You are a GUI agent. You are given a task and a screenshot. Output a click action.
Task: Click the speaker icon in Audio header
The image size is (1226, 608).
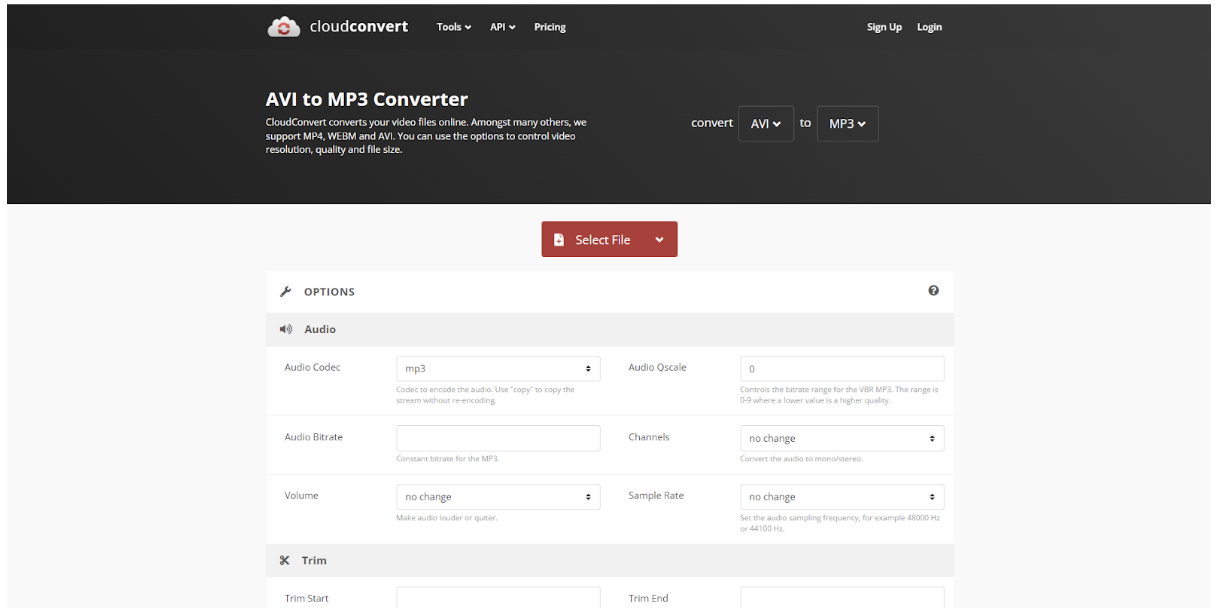click(285, 329)
